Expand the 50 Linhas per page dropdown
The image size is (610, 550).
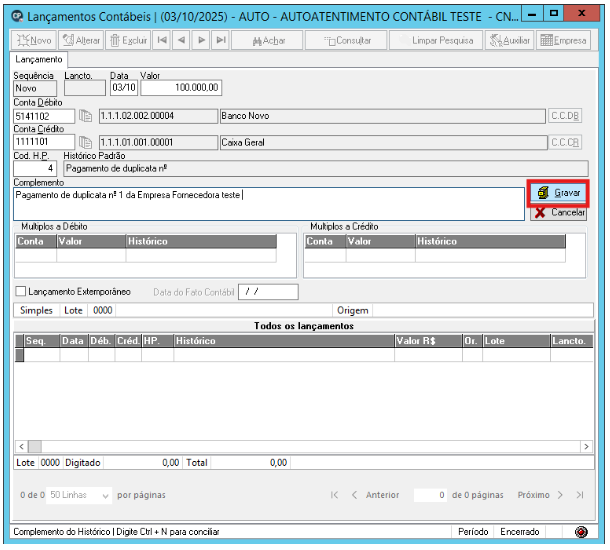79,495
